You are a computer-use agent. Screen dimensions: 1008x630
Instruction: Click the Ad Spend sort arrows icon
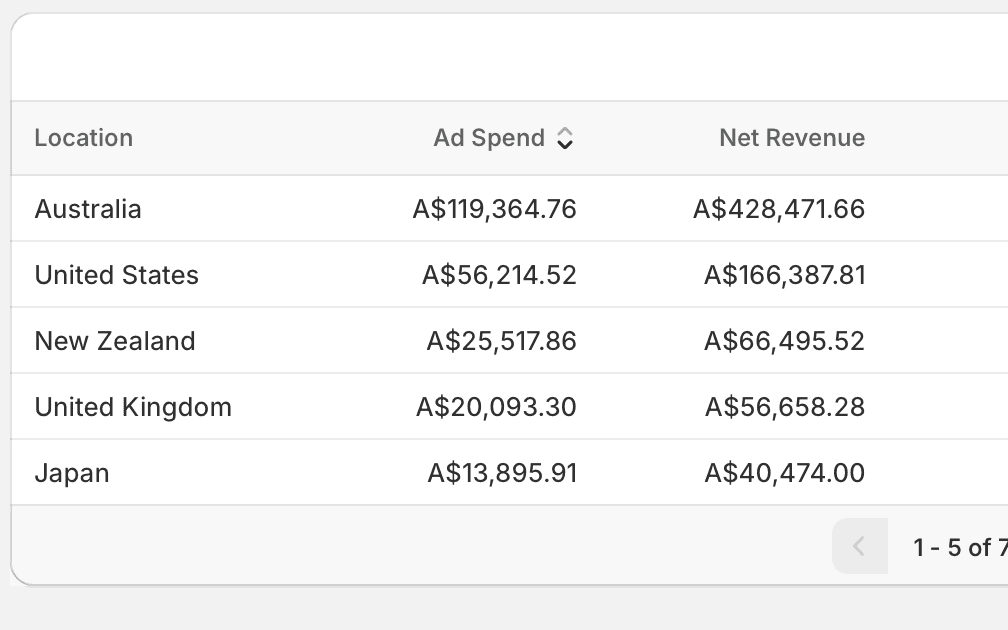(564, 138)
